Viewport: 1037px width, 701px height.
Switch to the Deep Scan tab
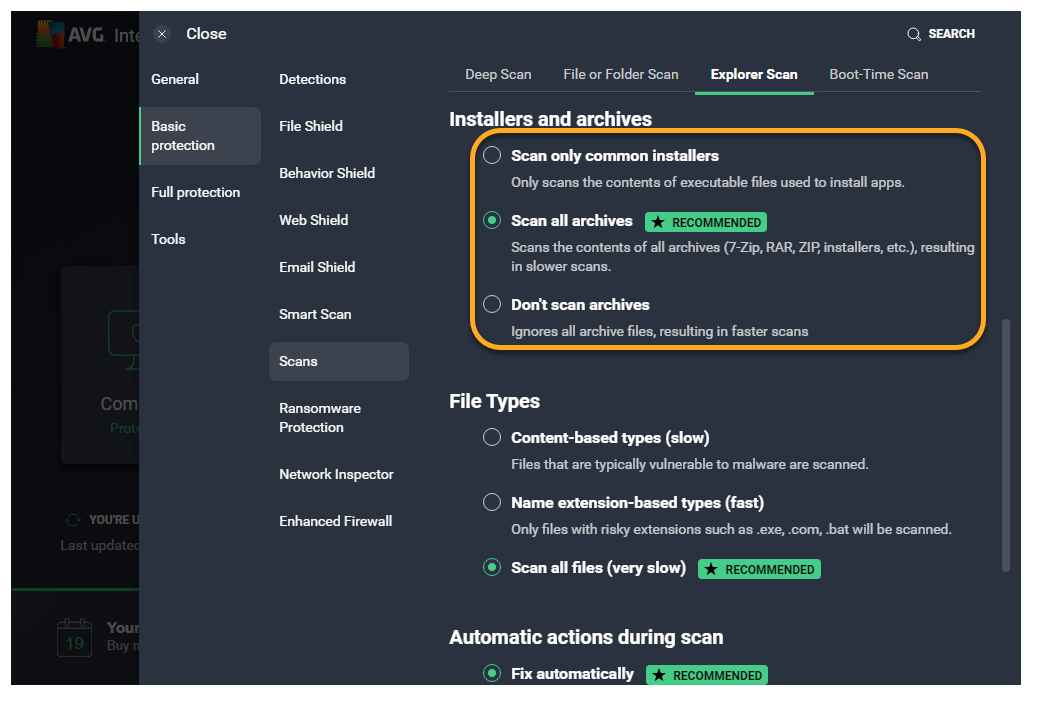coord(498,75)
